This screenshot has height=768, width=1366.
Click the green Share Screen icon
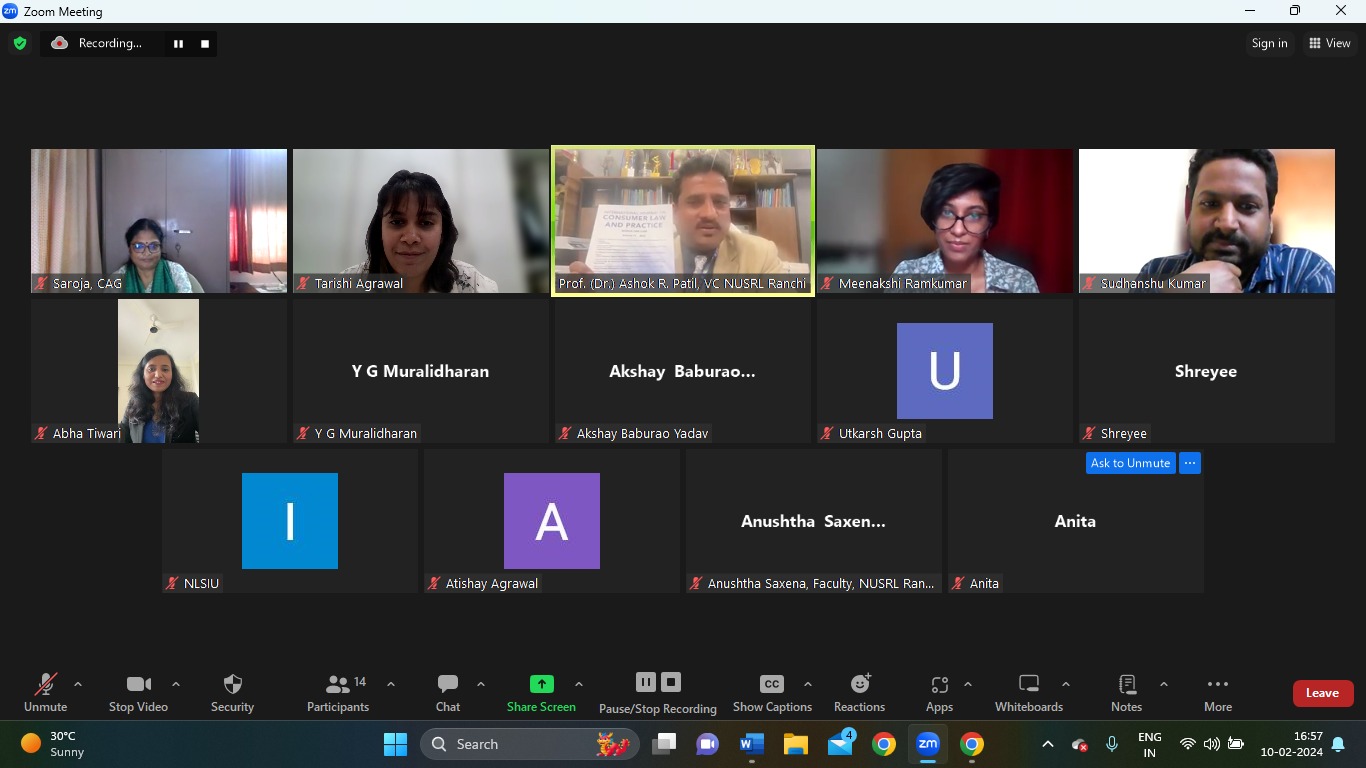click(541, 684)
